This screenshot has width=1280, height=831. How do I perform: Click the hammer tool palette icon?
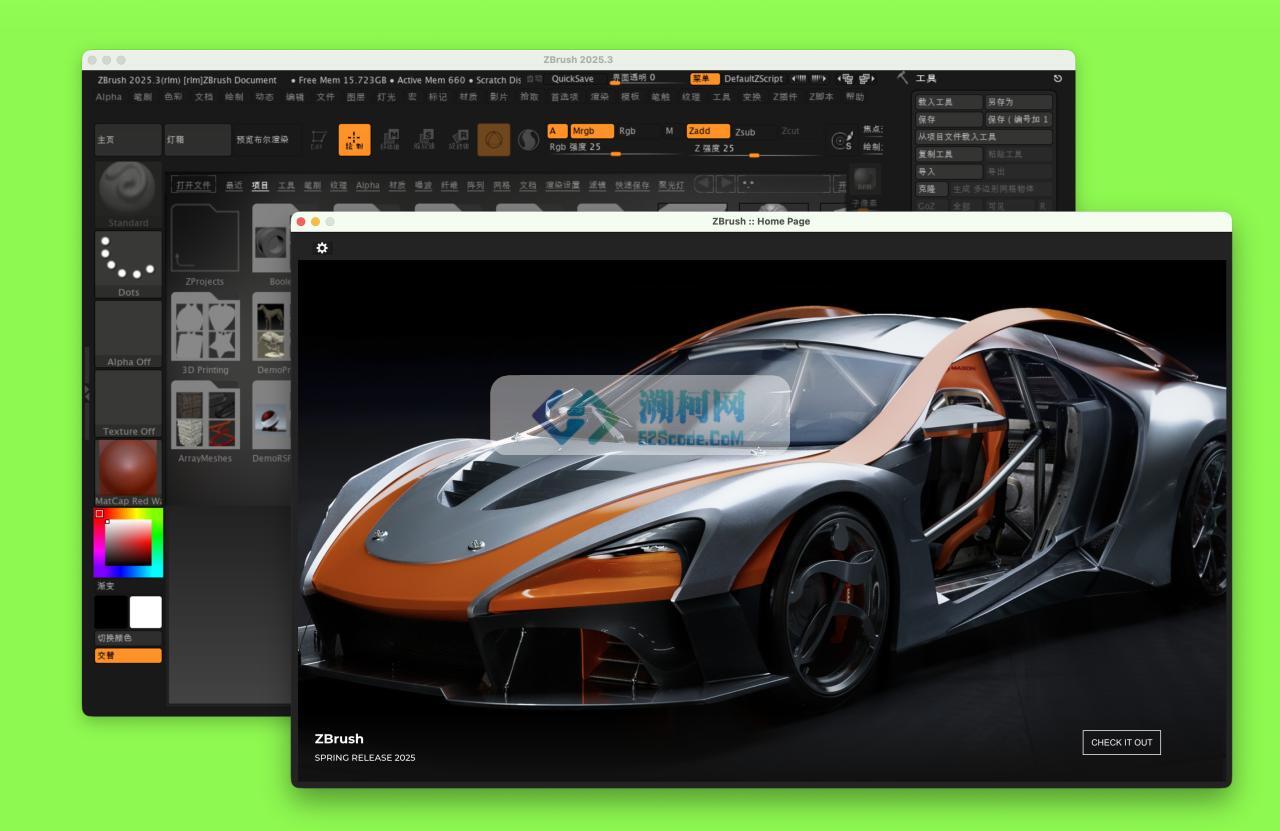[x=902, y=78]
